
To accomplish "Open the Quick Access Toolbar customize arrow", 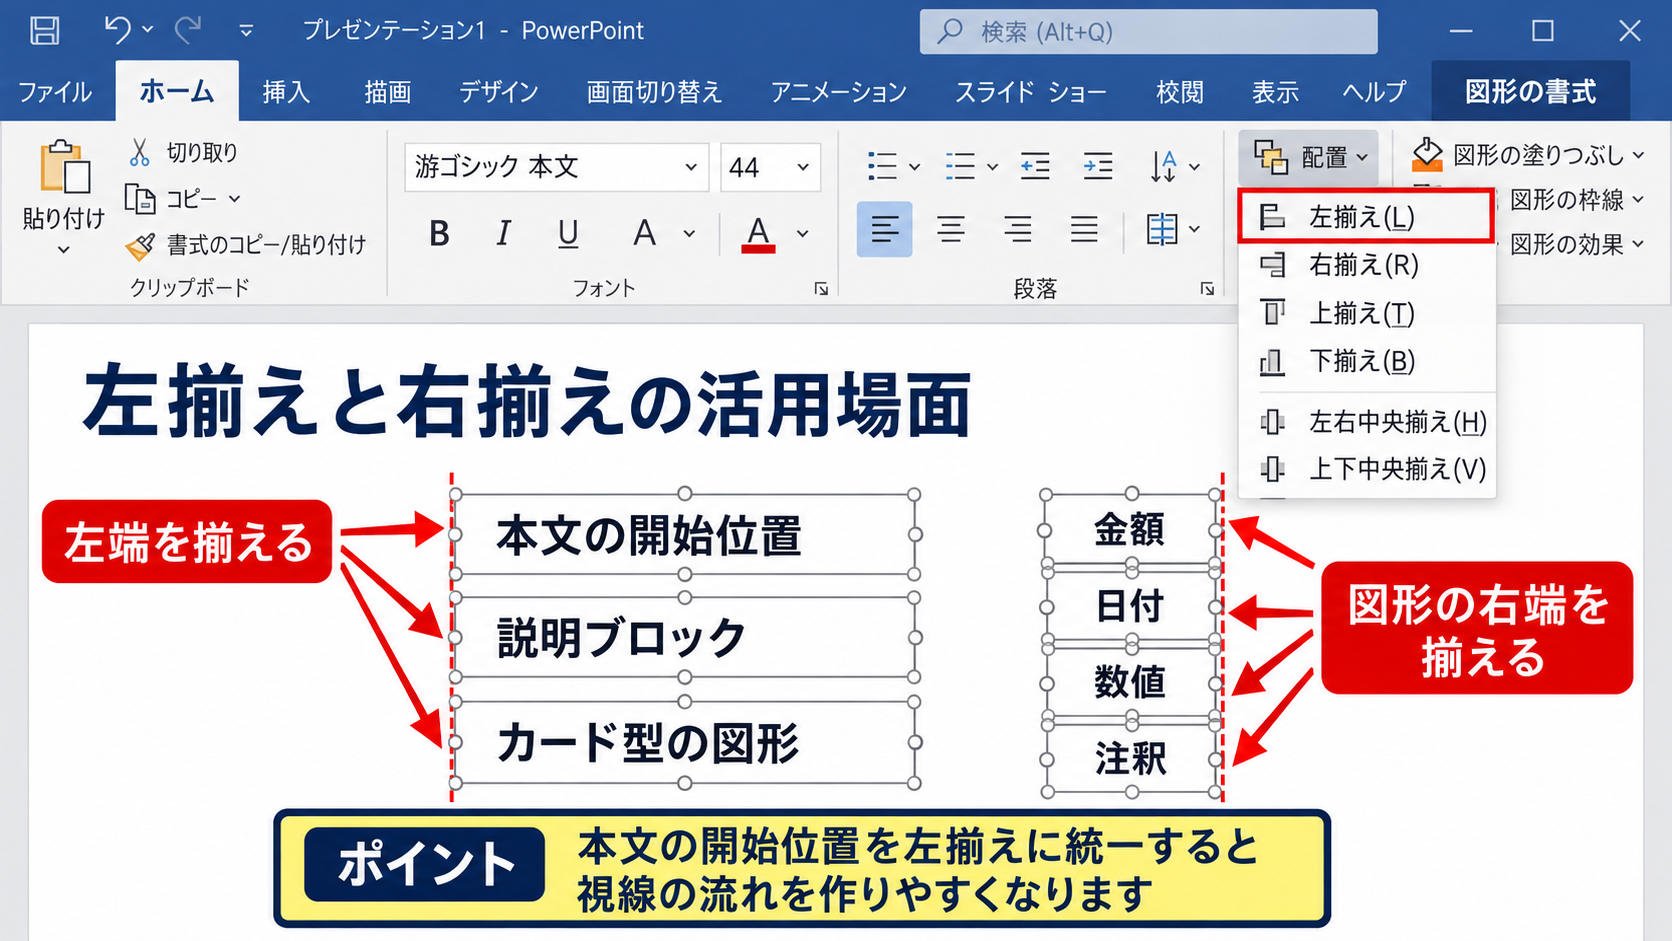I will click(246, 31).
